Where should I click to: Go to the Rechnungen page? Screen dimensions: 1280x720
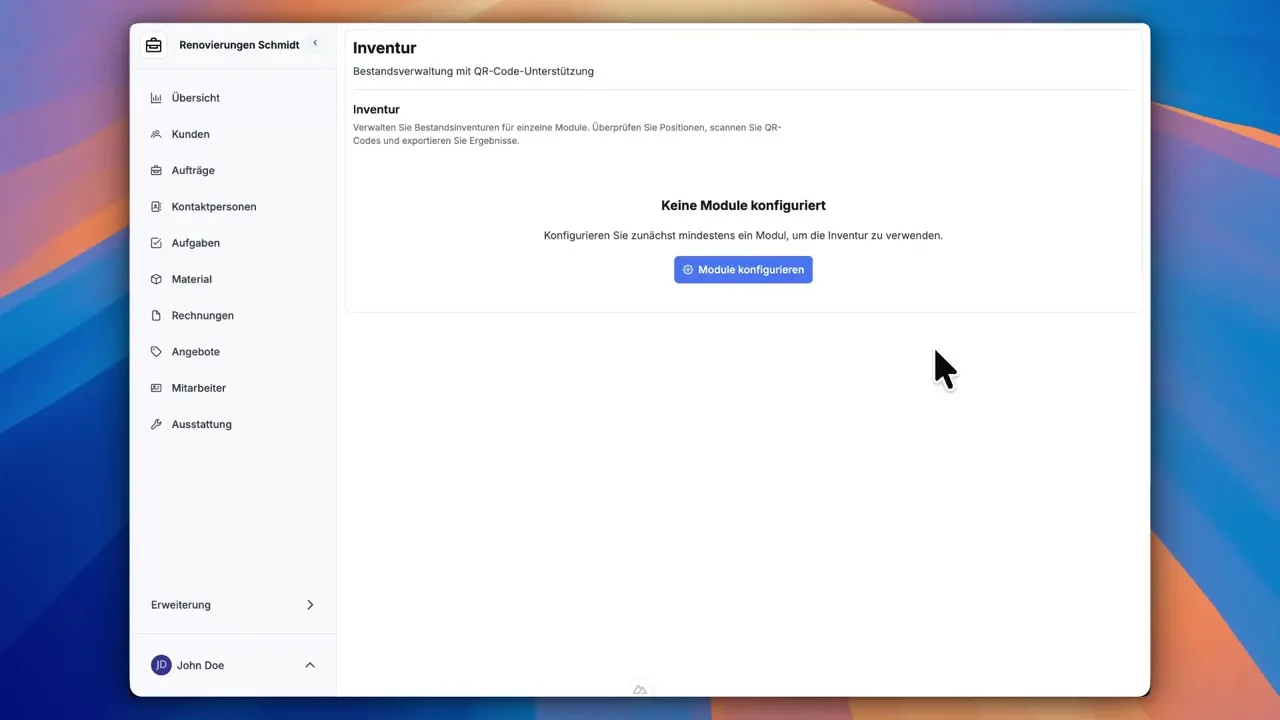[202, 316]
